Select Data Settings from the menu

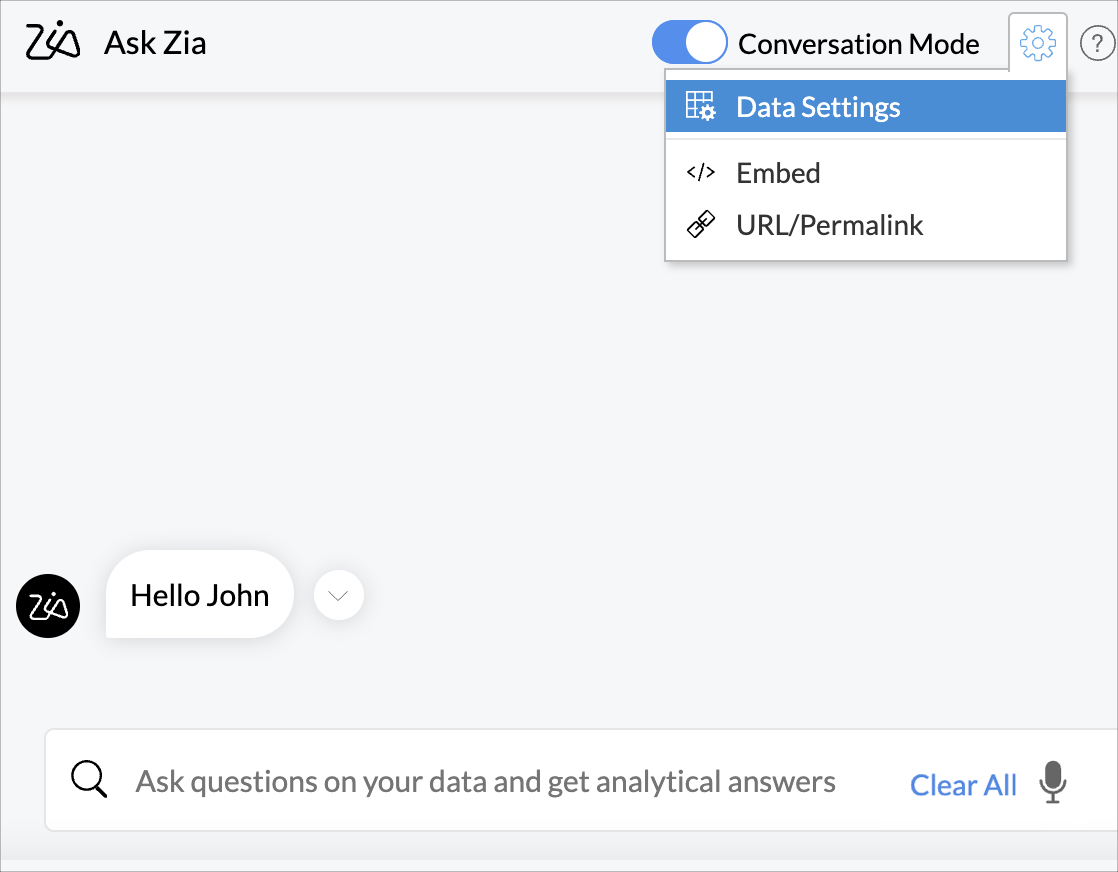point(818,107)
